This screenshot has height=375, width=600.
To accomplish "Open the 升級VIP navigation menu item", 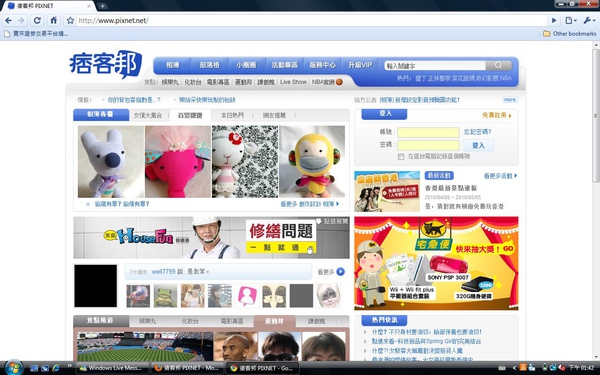I will pyautogui.click(x=360, y=65).
